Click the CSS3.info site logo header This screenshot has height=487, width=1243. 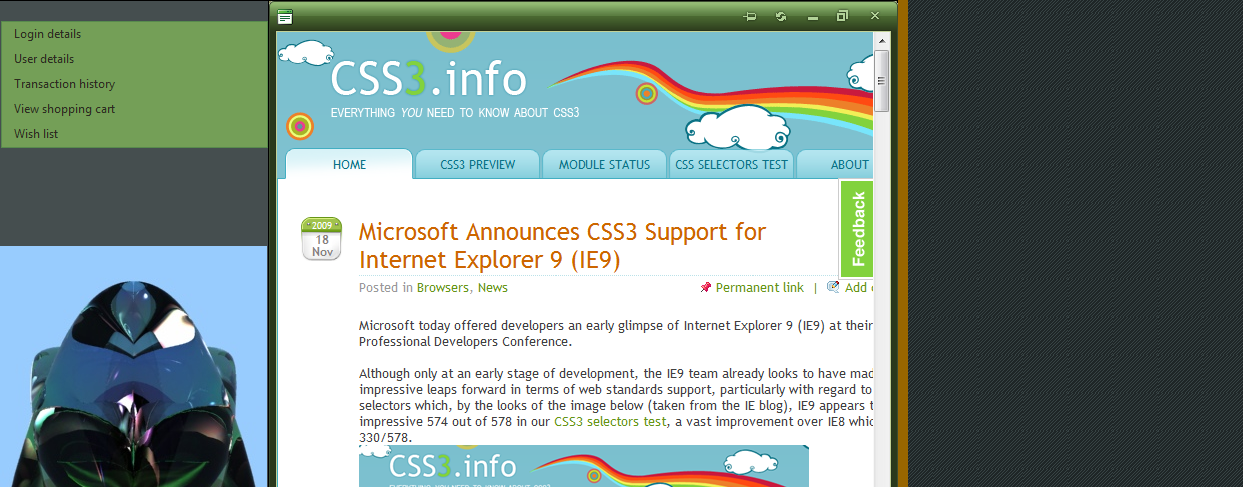tap(429, 80)
